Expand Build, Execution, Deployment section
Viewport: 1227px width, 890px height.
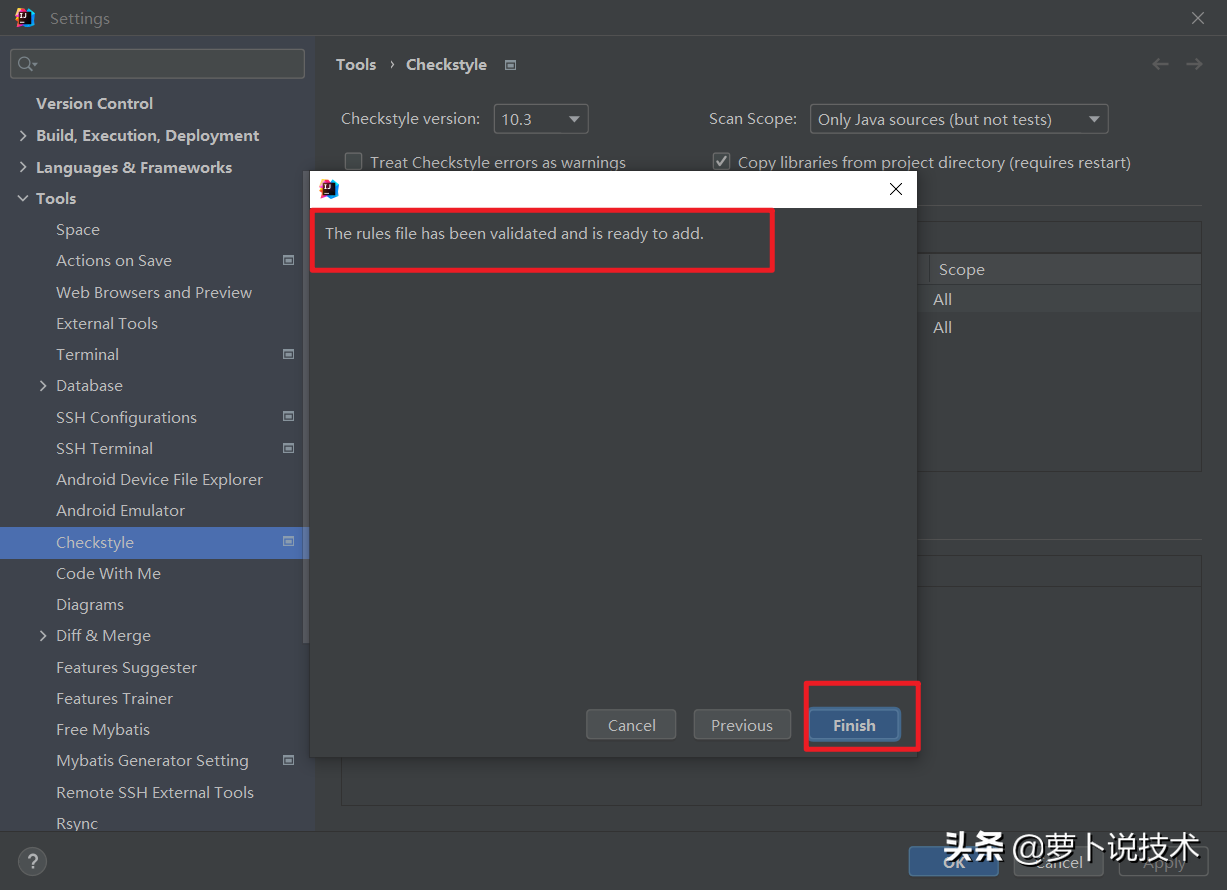click(x=23, y=136)
